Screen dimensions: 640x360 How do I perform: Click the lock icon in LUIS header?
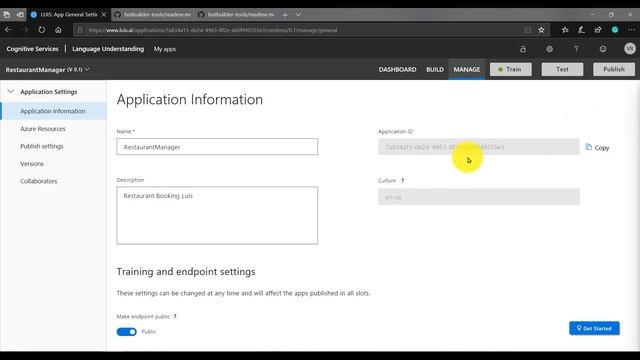[x=523, y=49]
